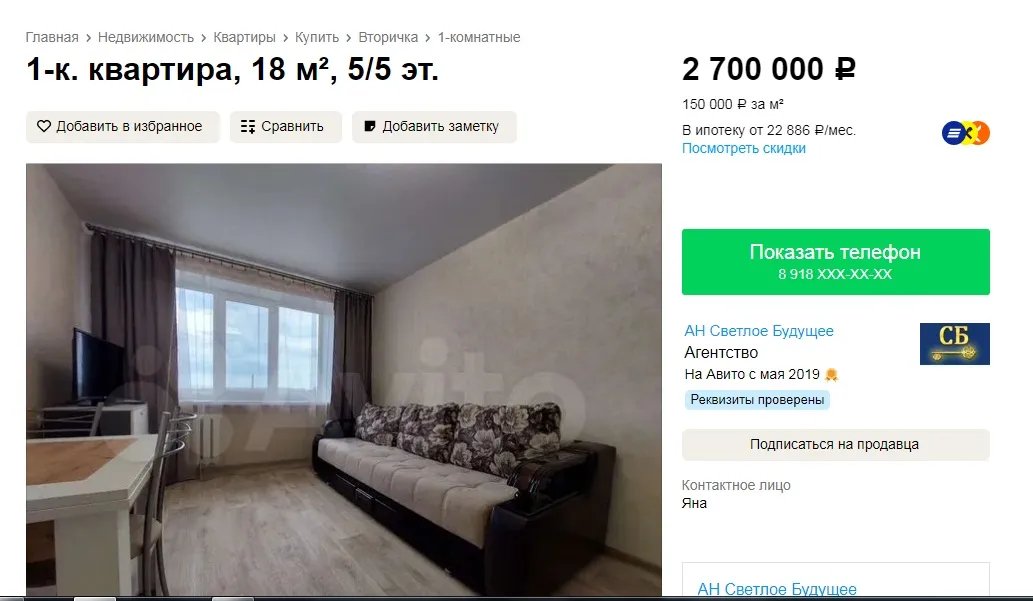Click the note icon on Добавить заметку

tap(370, 126)
